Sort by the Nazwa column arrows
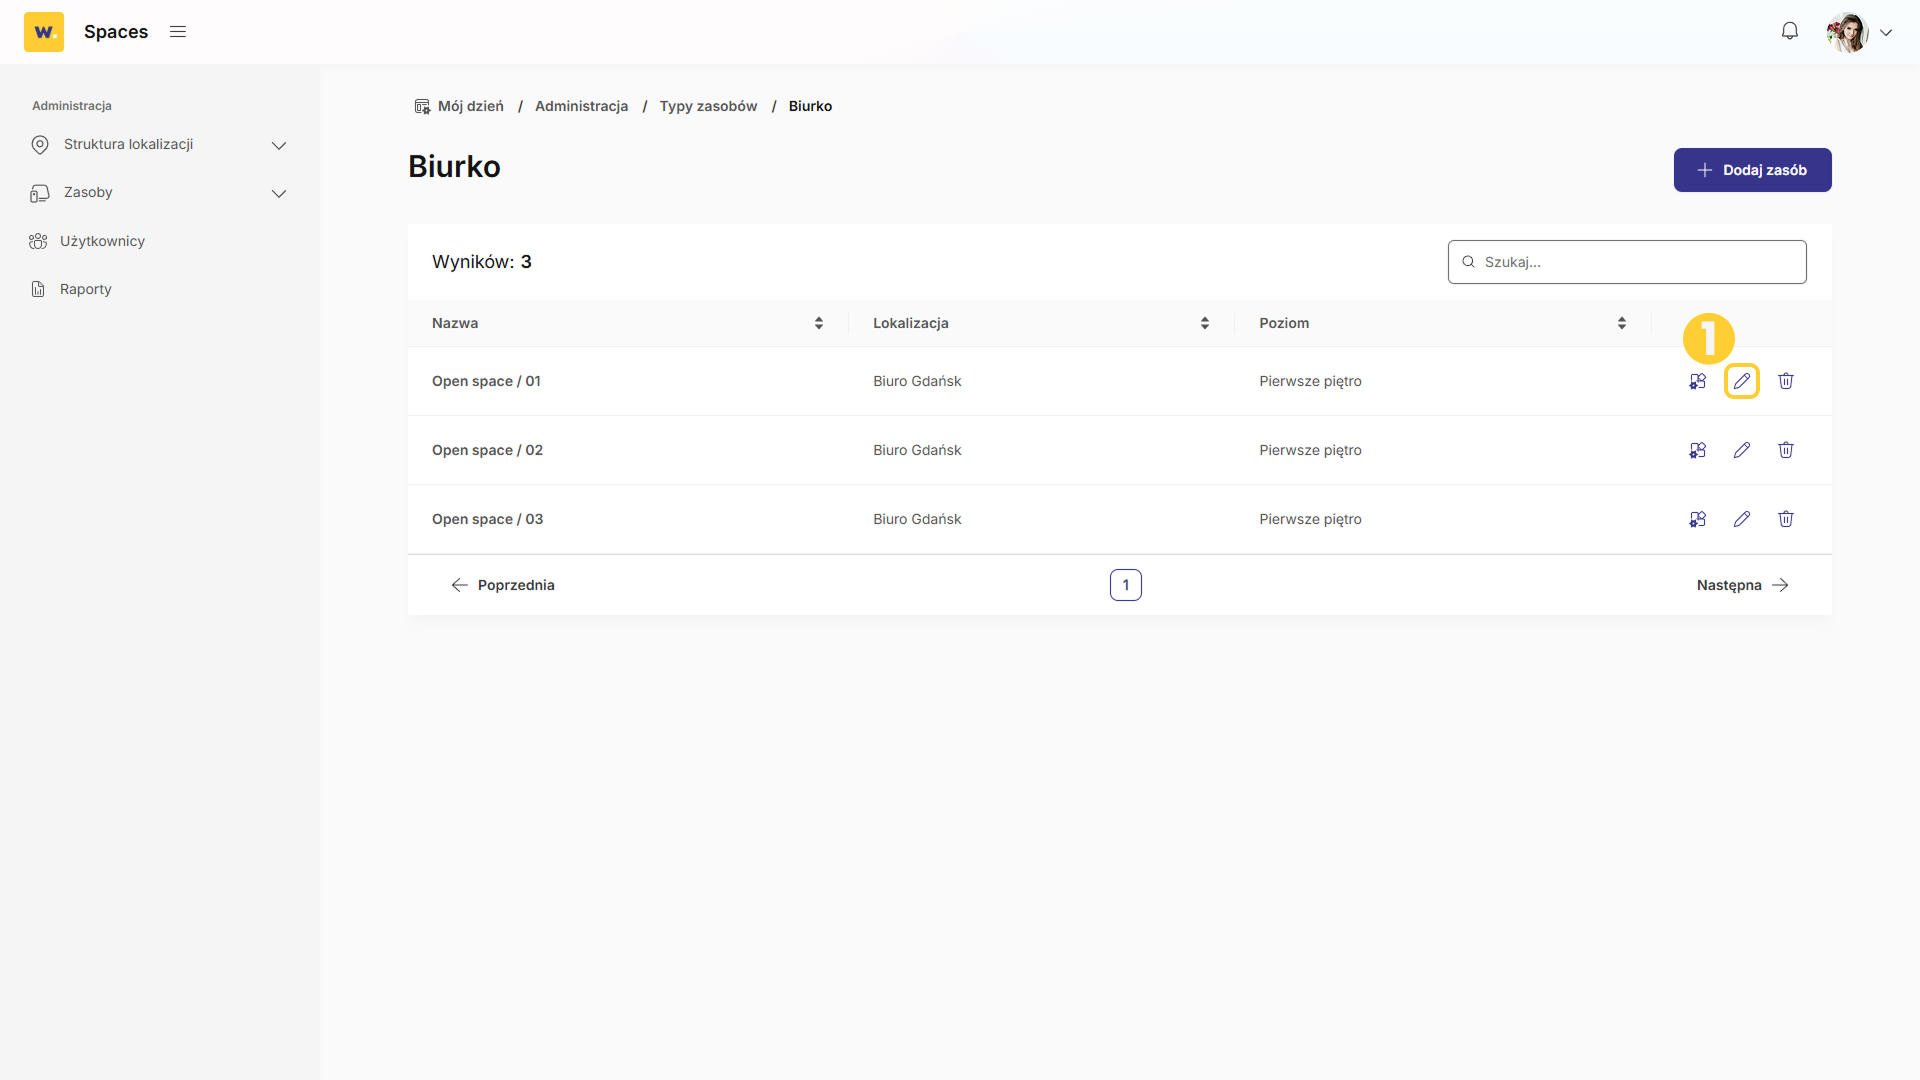Image resolution: width=1920 pixels, height=1080 pixels. 819,323
